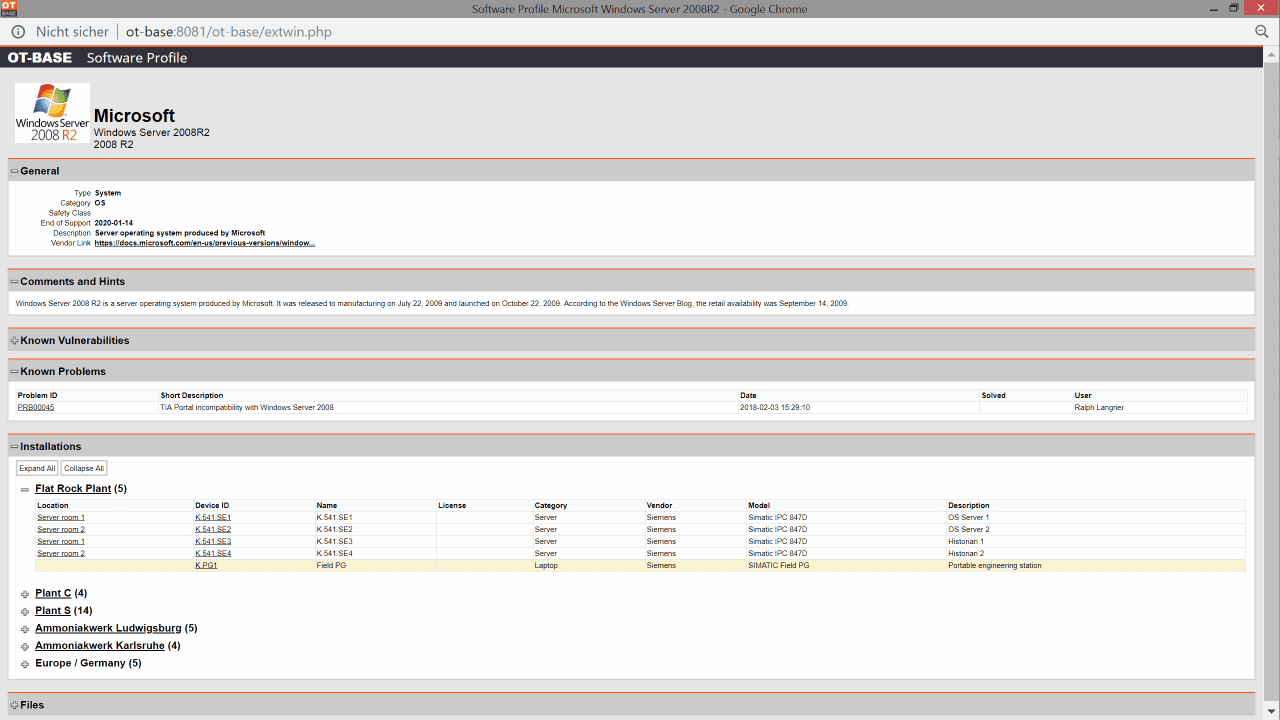The width and height of the screenshot is (1280, 720).
Task: Open the Plant C link
Action: coord(53,593)
